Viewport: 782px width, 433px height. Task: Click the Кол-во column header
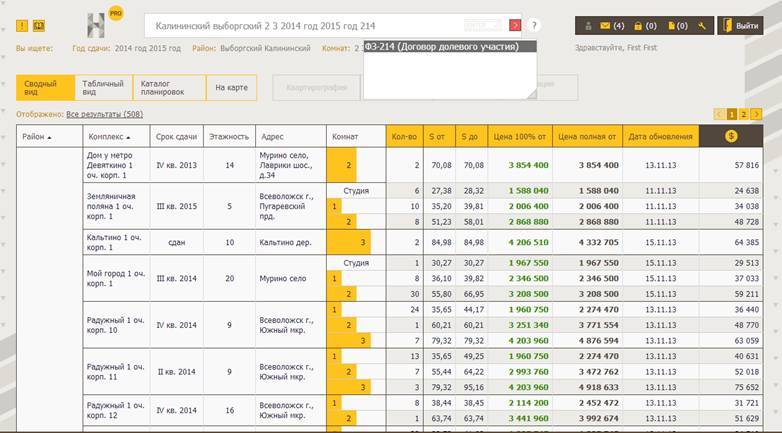click(404, 136)
